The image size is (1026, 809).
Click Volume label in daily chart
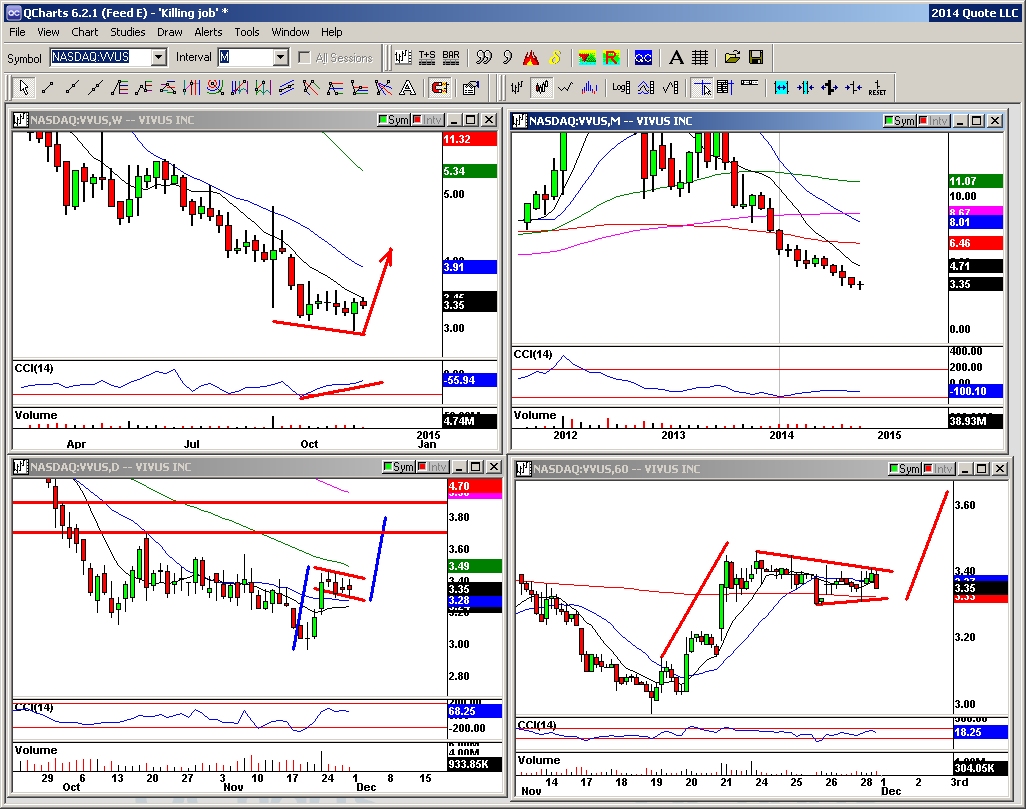(x=36, y=750)
